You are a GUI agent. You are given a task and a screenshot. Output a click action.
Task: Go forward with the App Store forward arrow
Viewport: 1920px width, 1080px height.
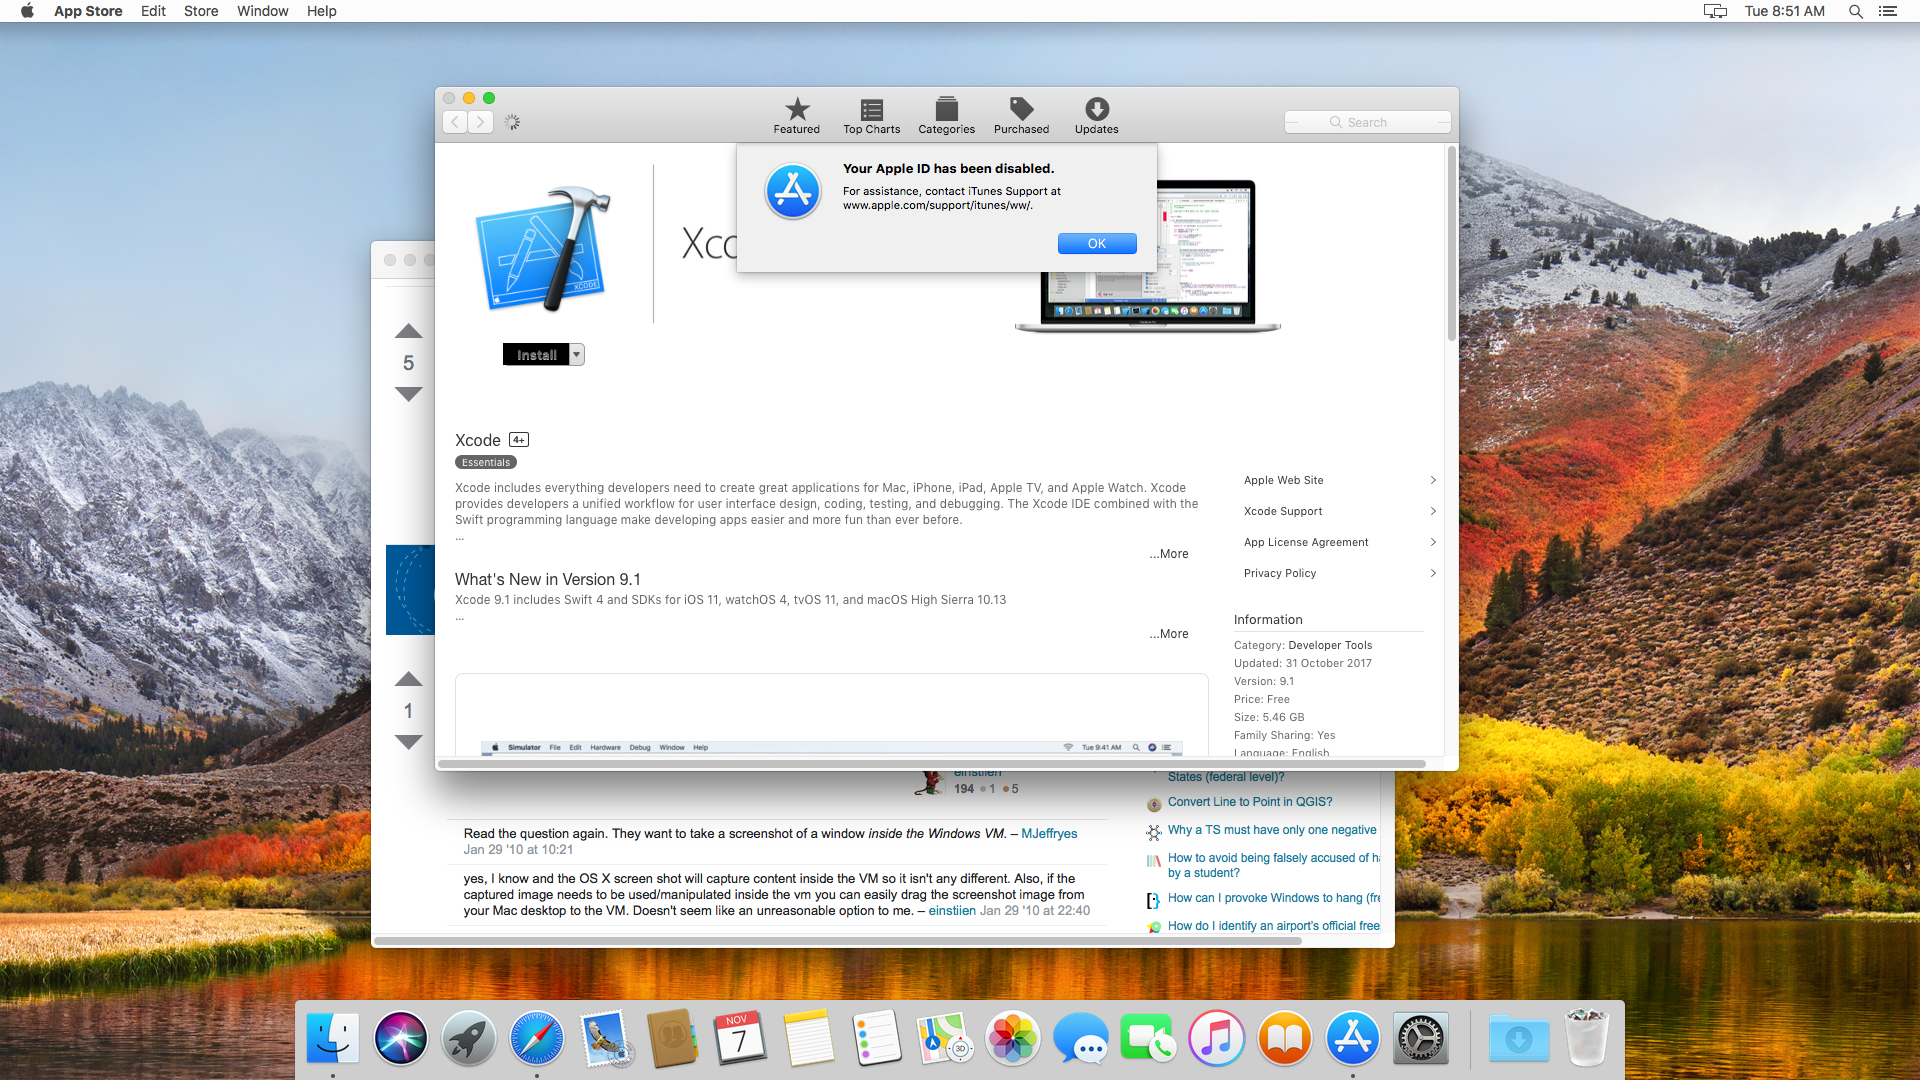(x=481, y=122)
